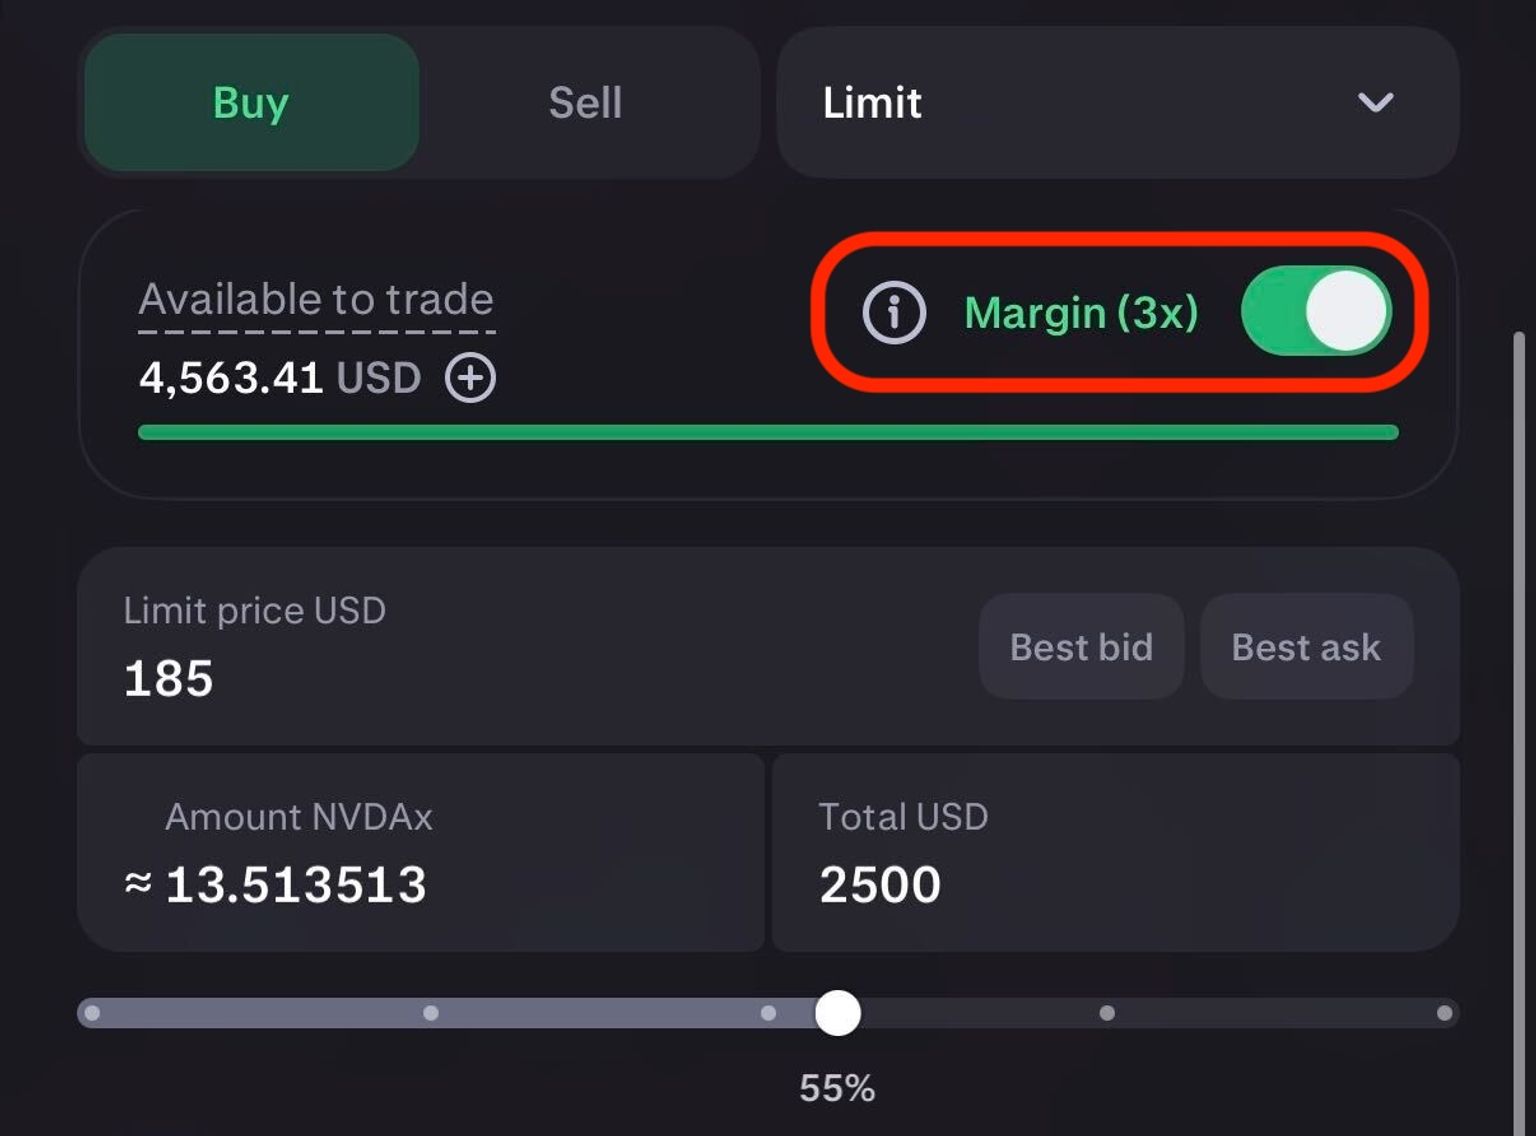
Task: Switch to the Sell tab
Action: (x=585, y=103)
